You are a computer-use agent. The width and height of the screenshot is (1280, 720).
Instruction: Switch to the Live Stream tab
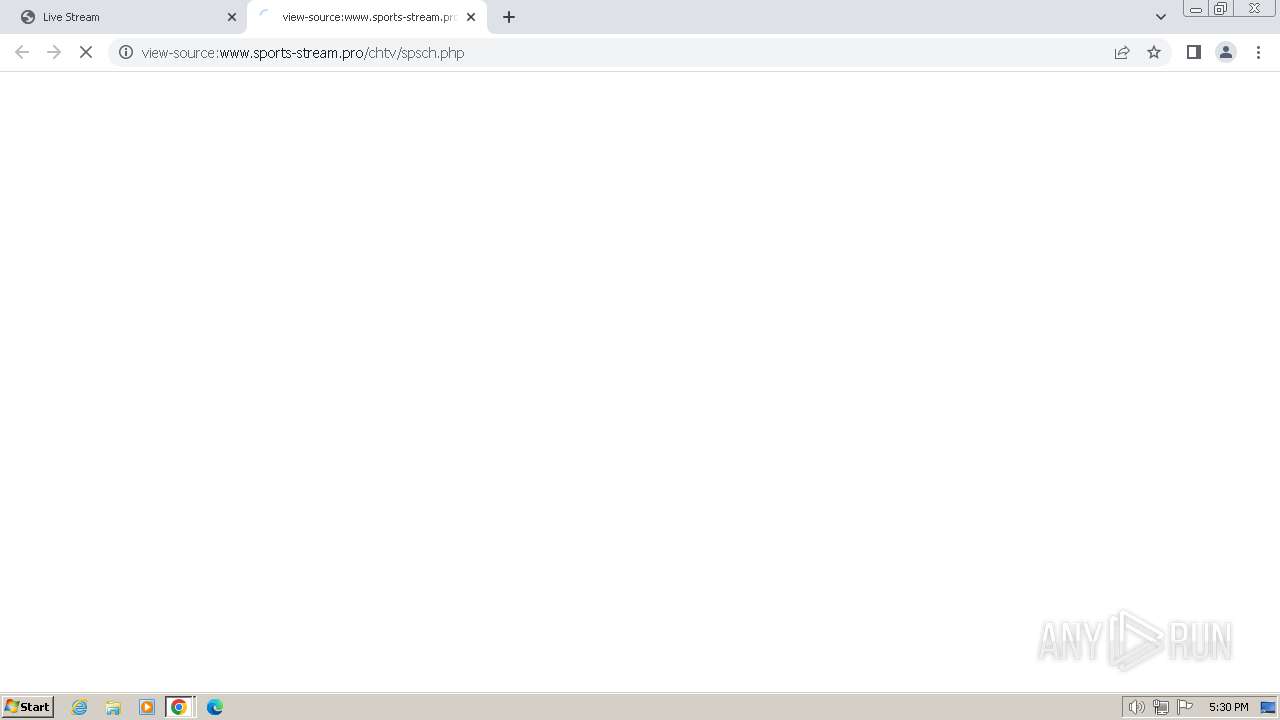[x=123, y=17]
